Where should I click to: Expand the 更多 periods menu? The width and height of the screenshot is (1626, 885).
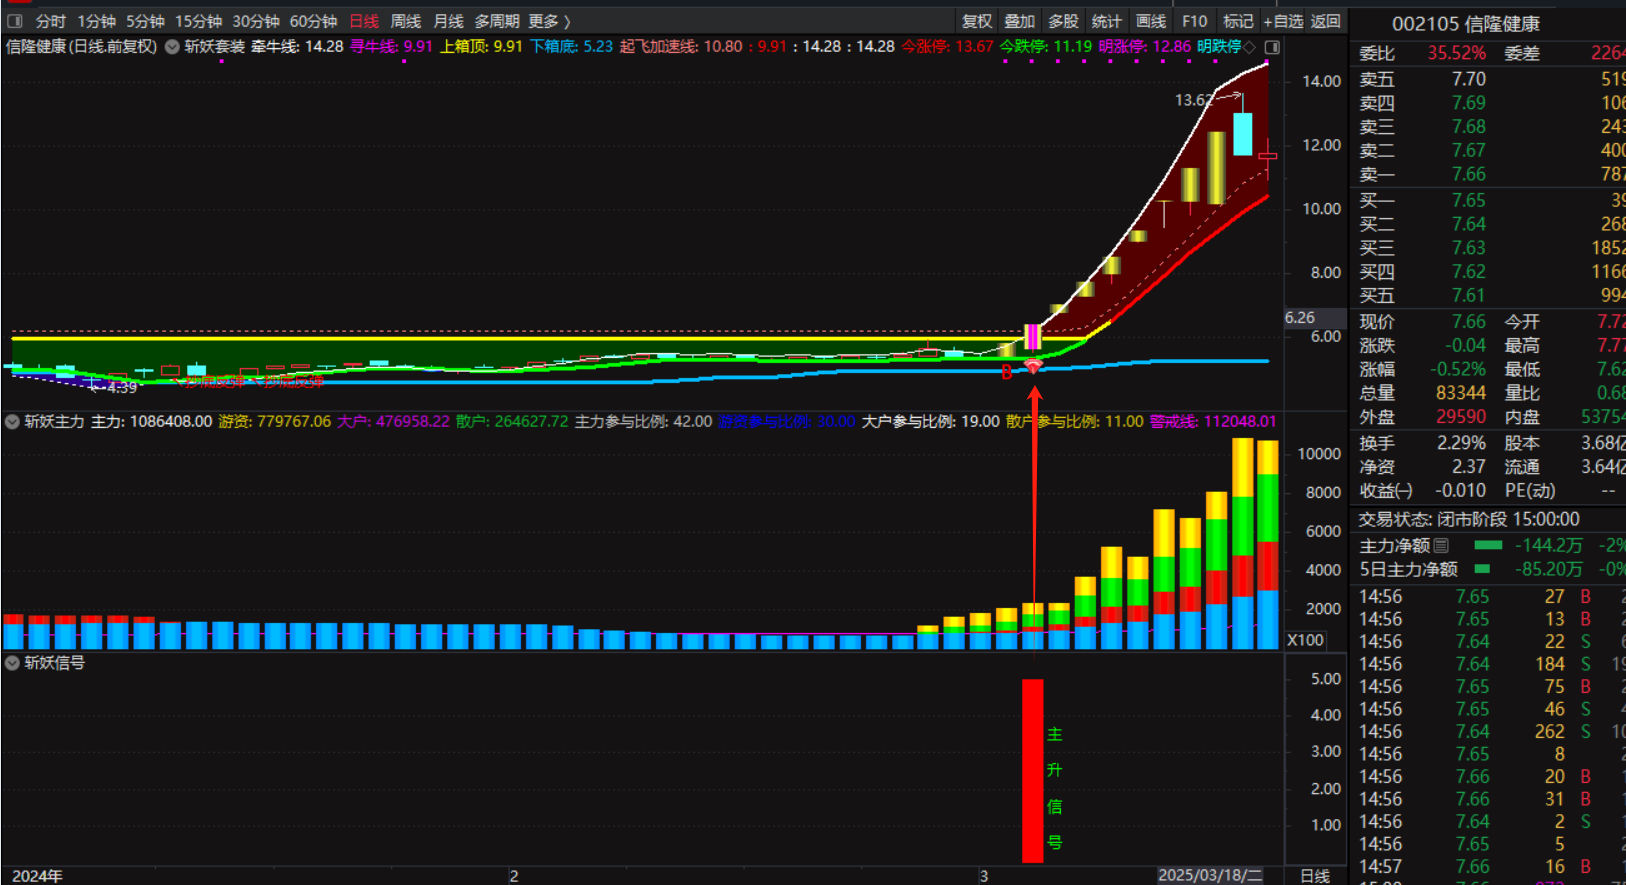click(x=549, y=21)
